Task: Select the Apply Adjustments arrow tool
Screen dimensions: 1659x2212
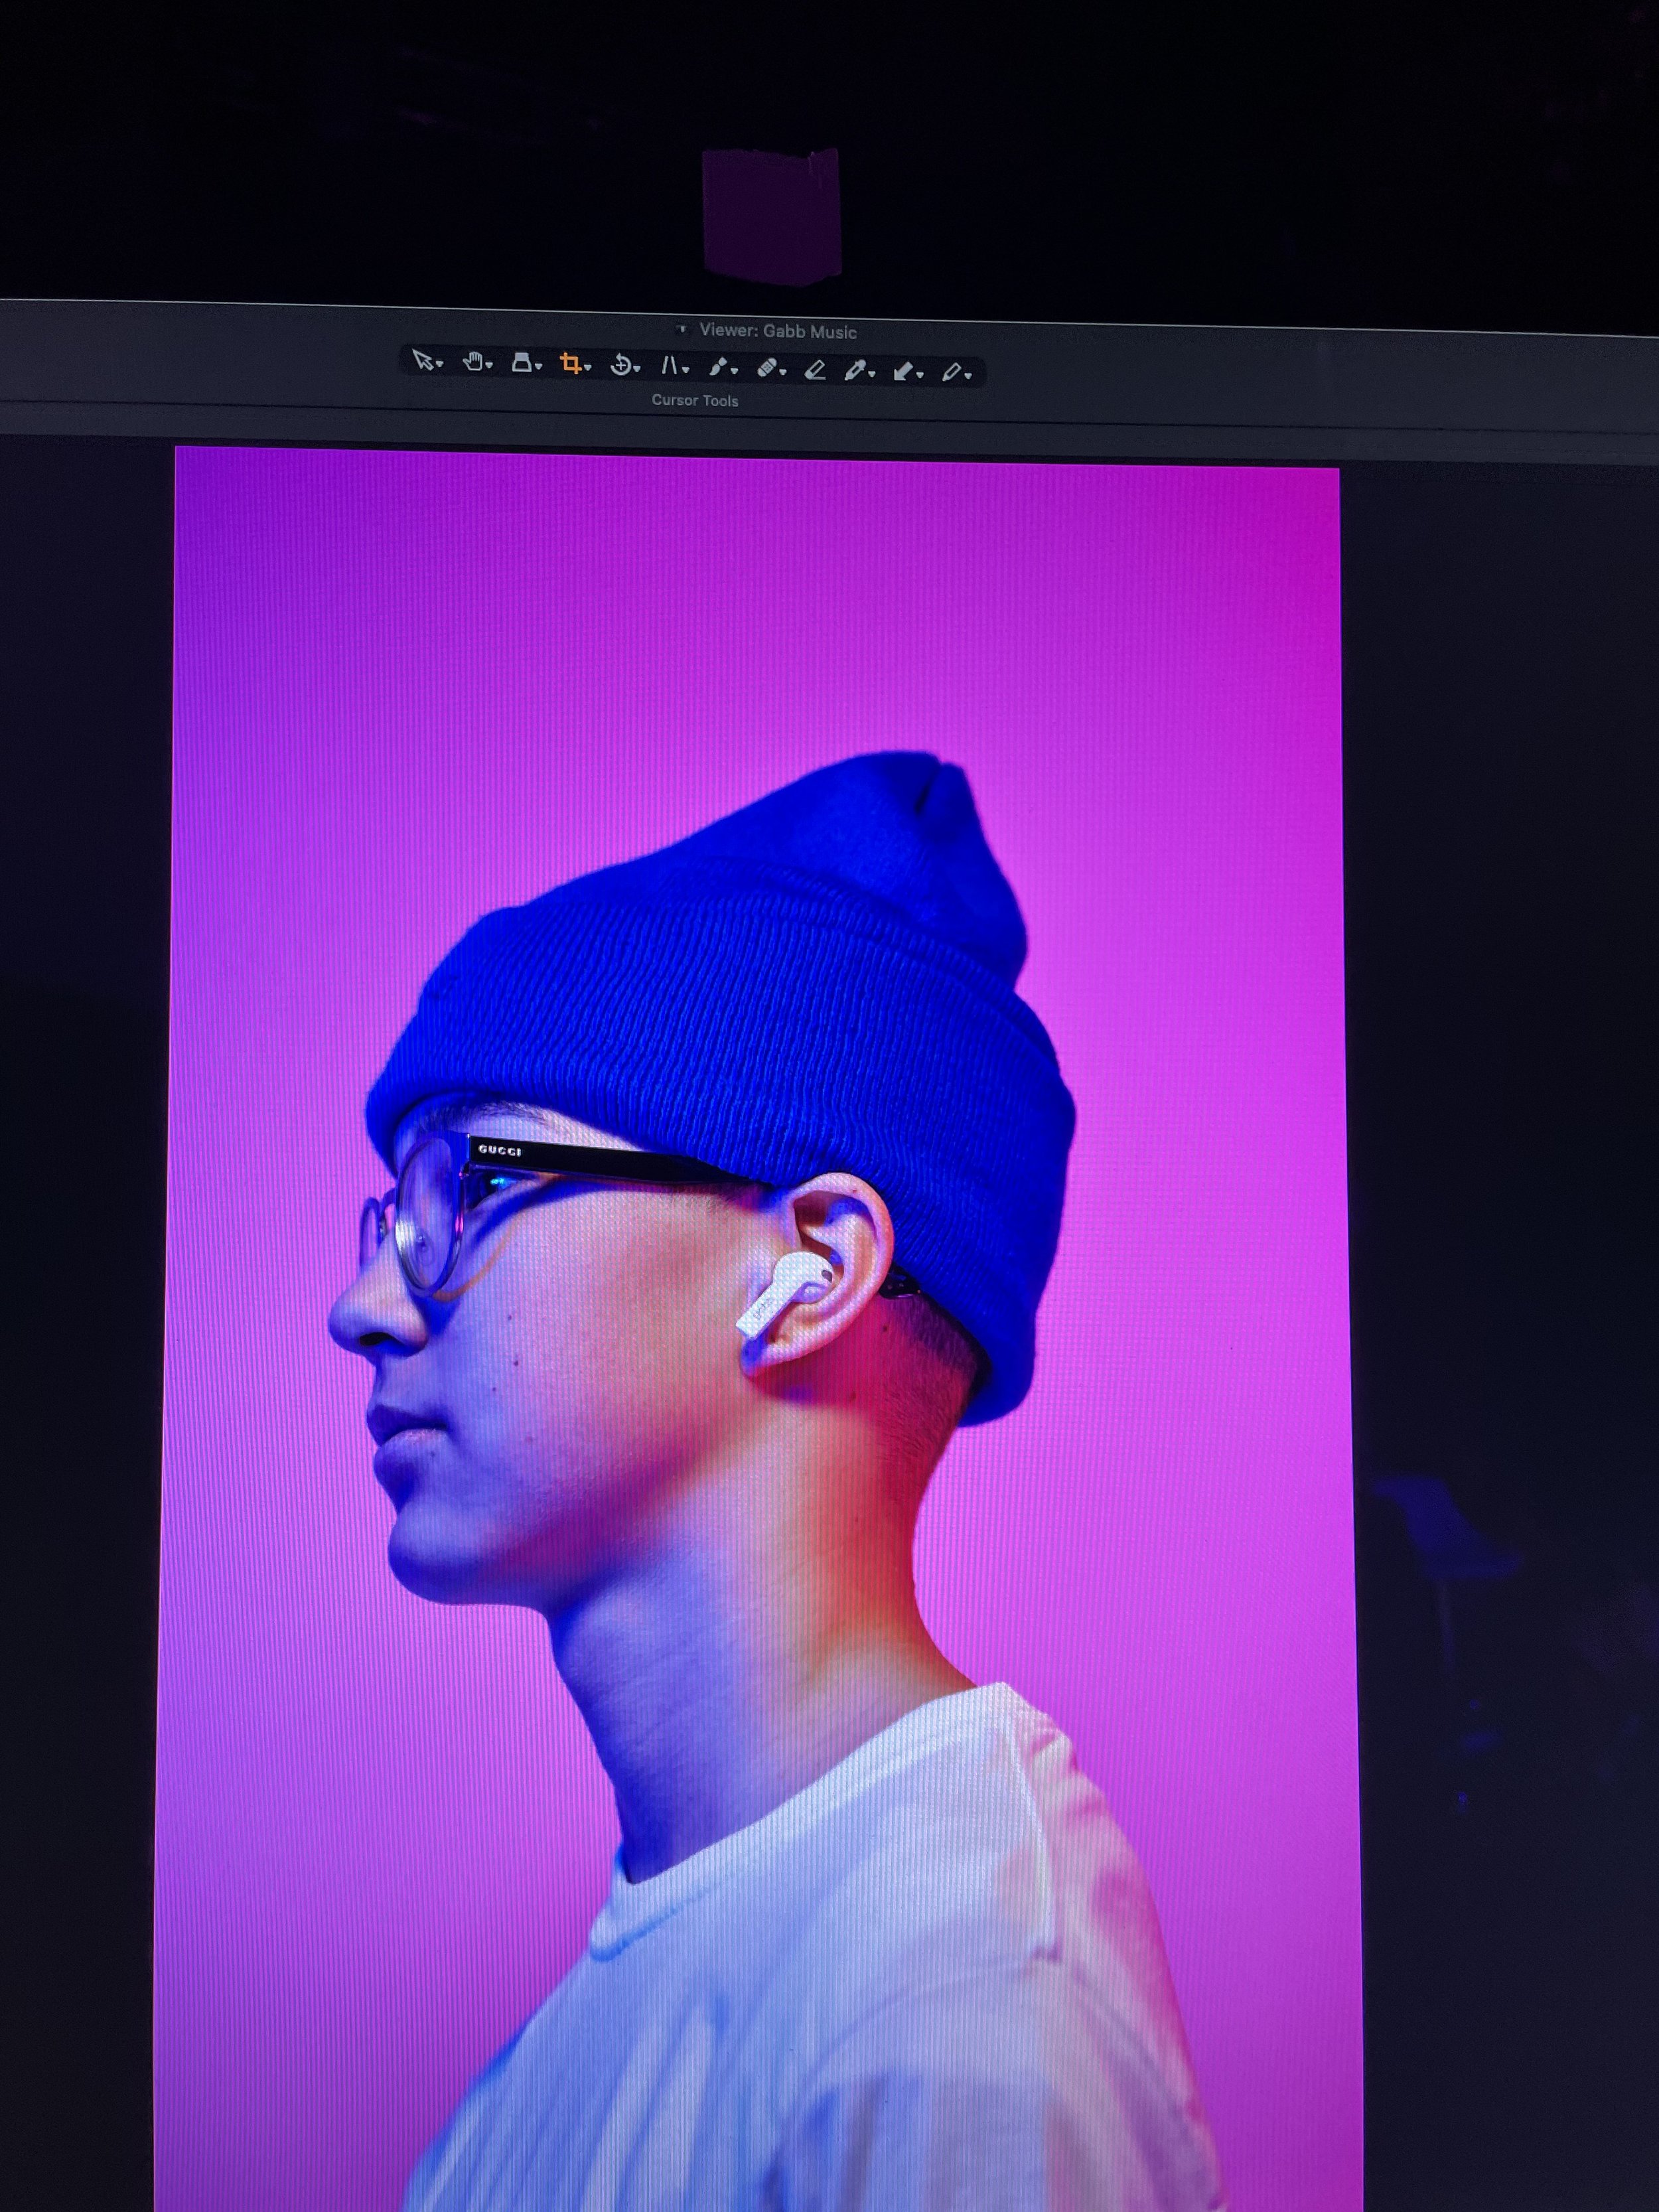Action: pos(903,372)
